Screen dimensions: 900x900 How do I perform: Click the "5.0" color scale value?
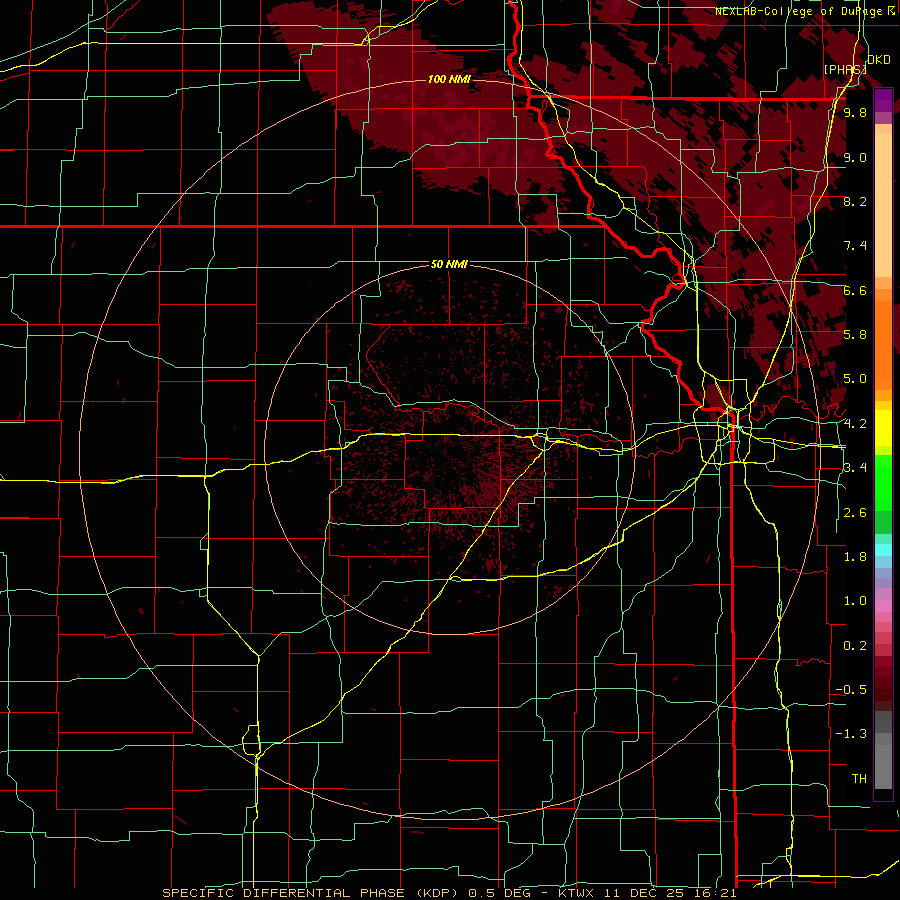(855, 379)
